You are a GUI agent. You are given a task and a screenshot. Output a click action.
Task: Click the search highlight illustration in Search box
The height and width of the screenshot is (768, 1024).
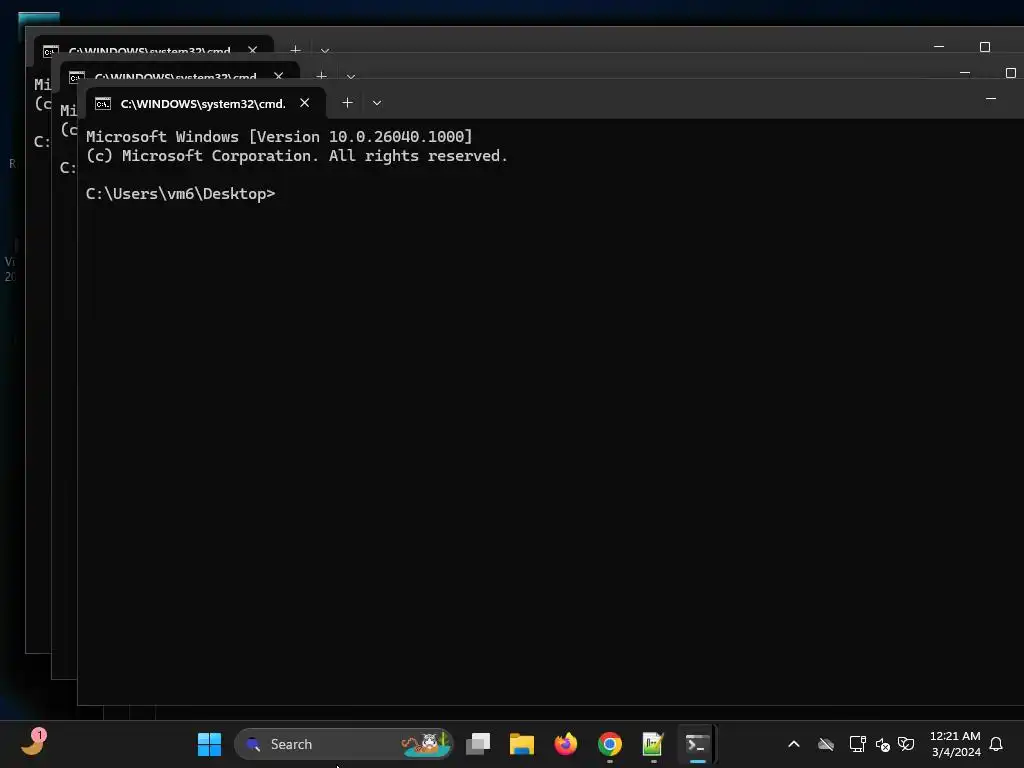point(426,744)
